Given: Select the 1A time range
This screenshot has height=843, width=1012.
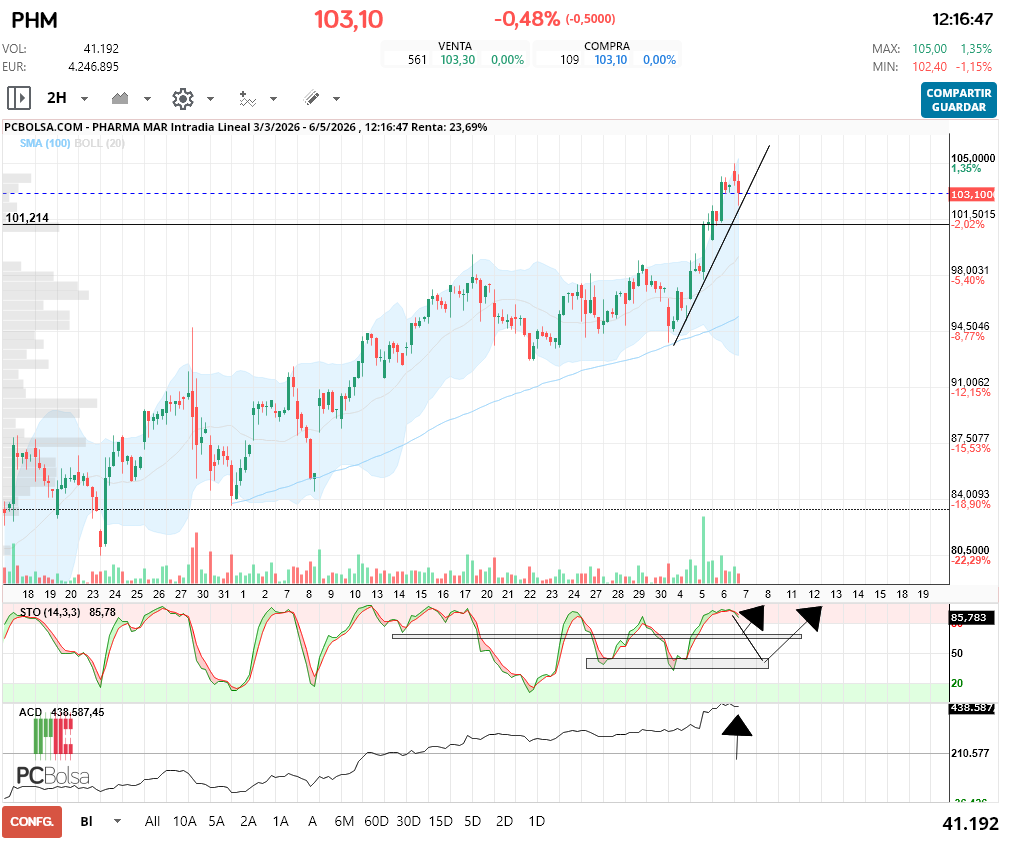Looking at the screenshot, I should [x=280, y=821].
